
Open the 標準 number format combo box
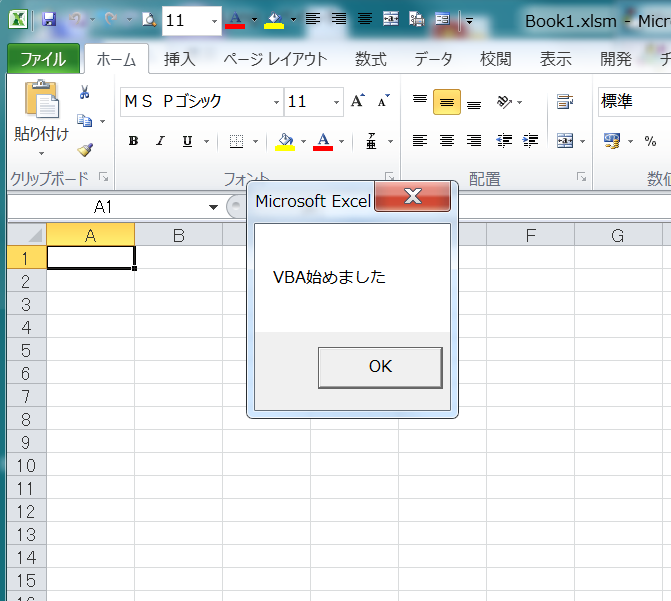coord(635,102)
